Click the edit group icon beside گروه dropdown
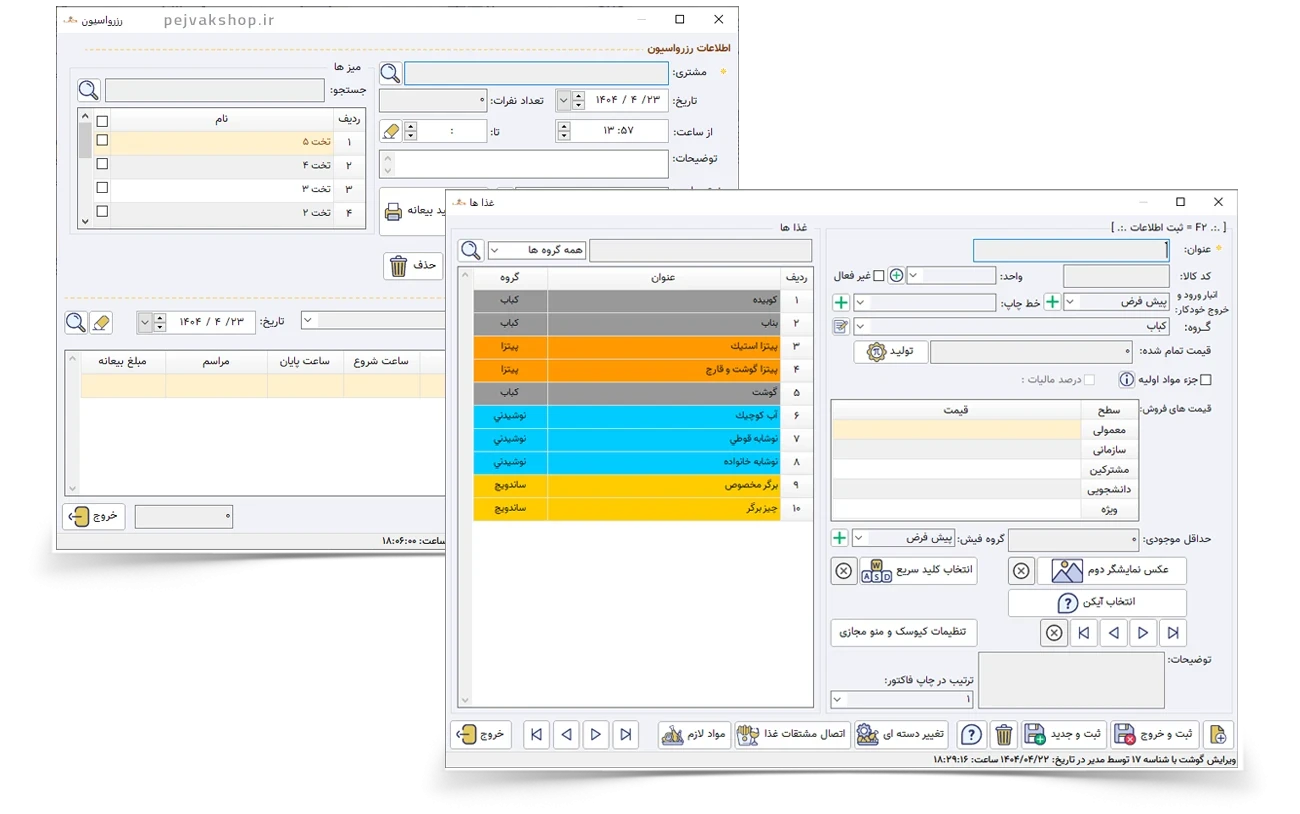This screenshot has height=814, width=1300. click(x=841, y=327)
